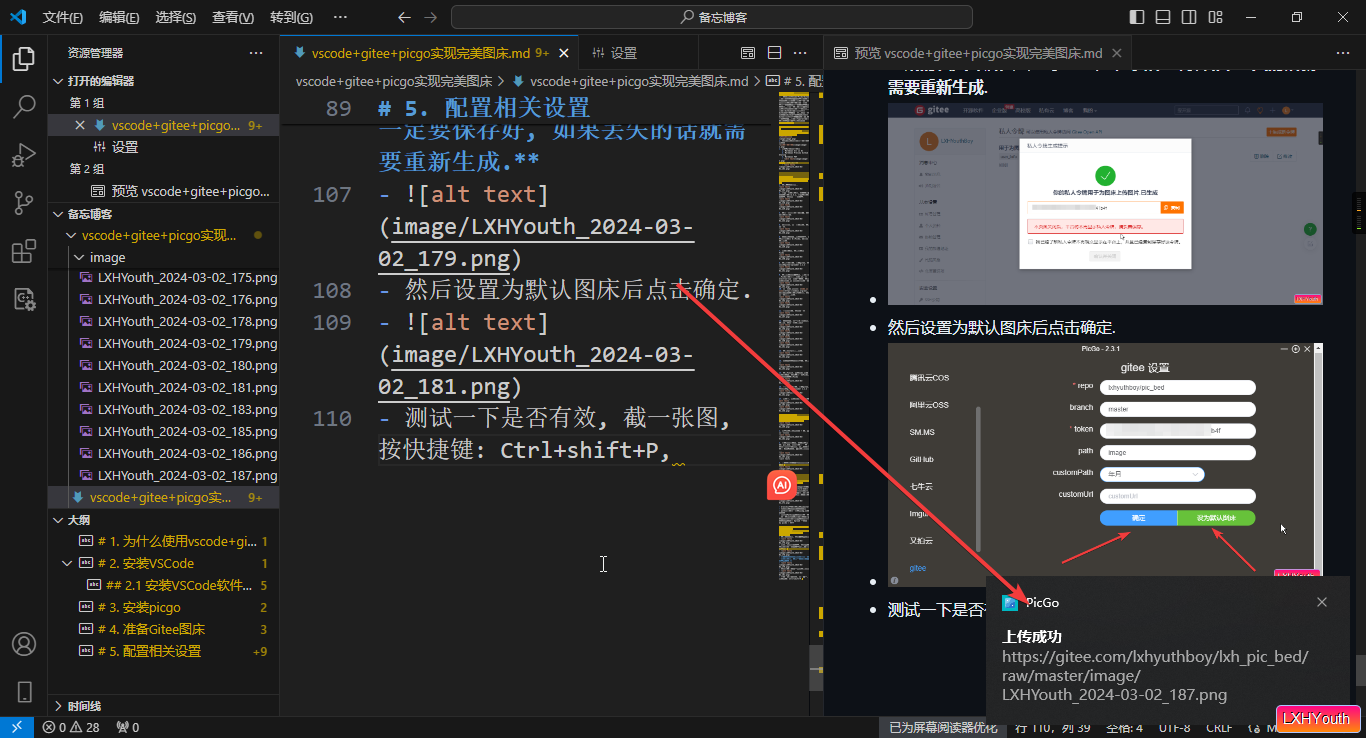The image size is (1366, 738).
Task: Open the Search view in activity bar
Action: [x=24, y=107]
